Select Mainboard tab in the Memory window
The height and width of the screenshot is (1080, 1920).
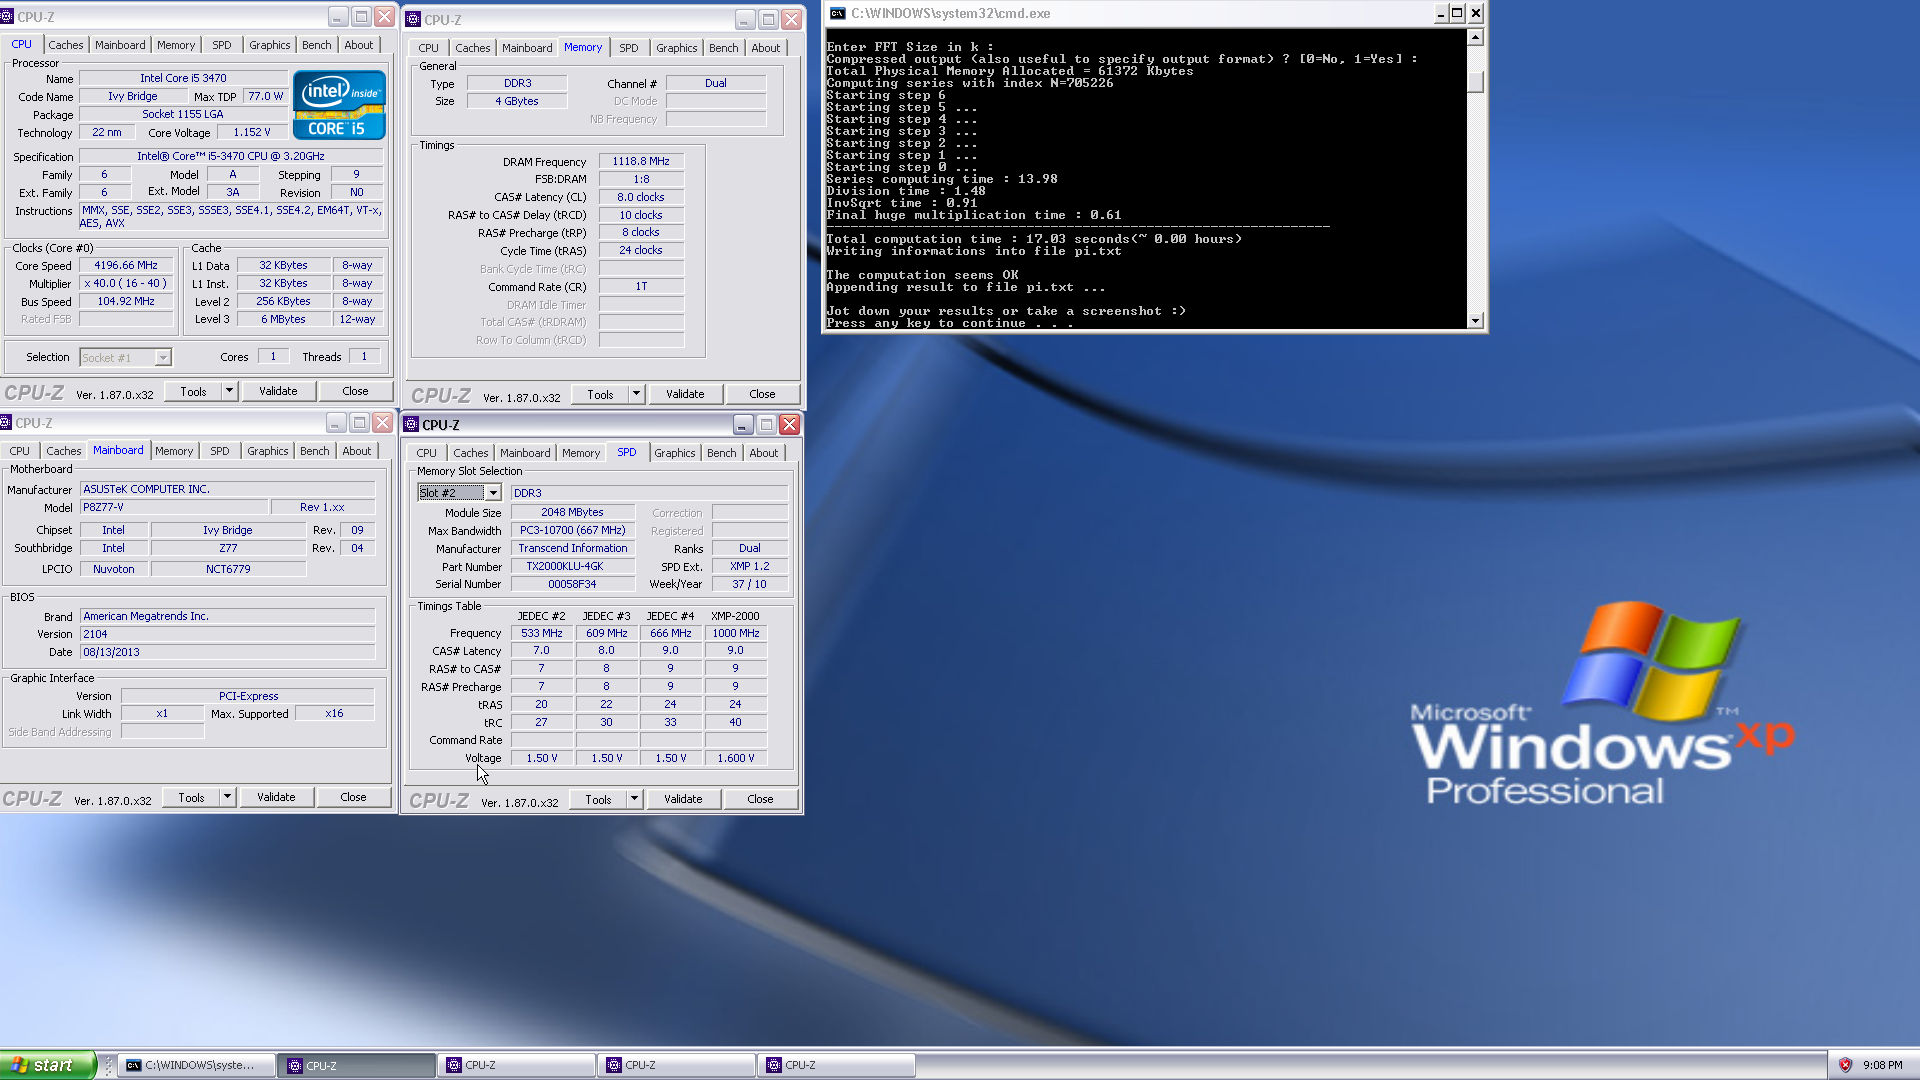click(x=527, y=48)
